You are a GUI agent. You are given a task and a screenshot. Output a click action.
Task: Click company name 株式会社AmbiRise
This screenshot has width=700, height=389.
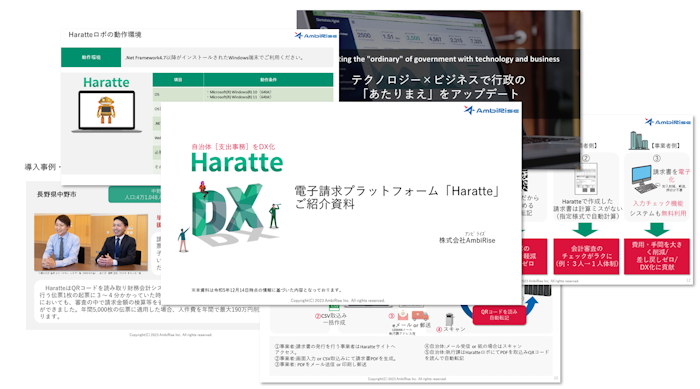tap(467, 240)
